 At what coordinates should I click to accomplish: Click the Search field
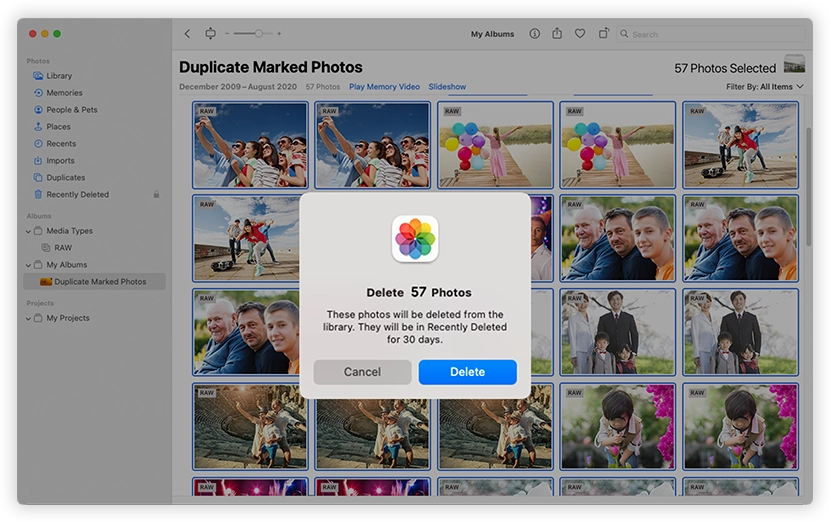(710, 34)
